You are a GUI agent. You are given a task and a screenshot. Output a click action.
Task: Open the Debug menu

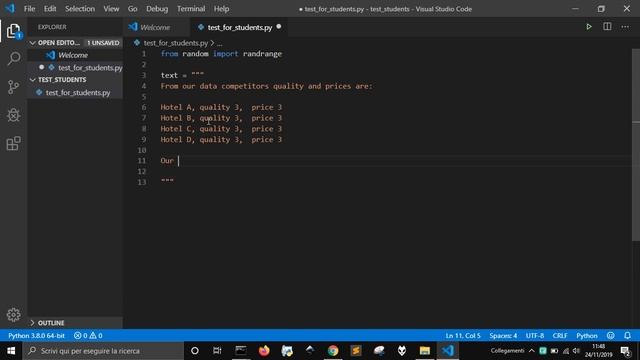point(157,9)
